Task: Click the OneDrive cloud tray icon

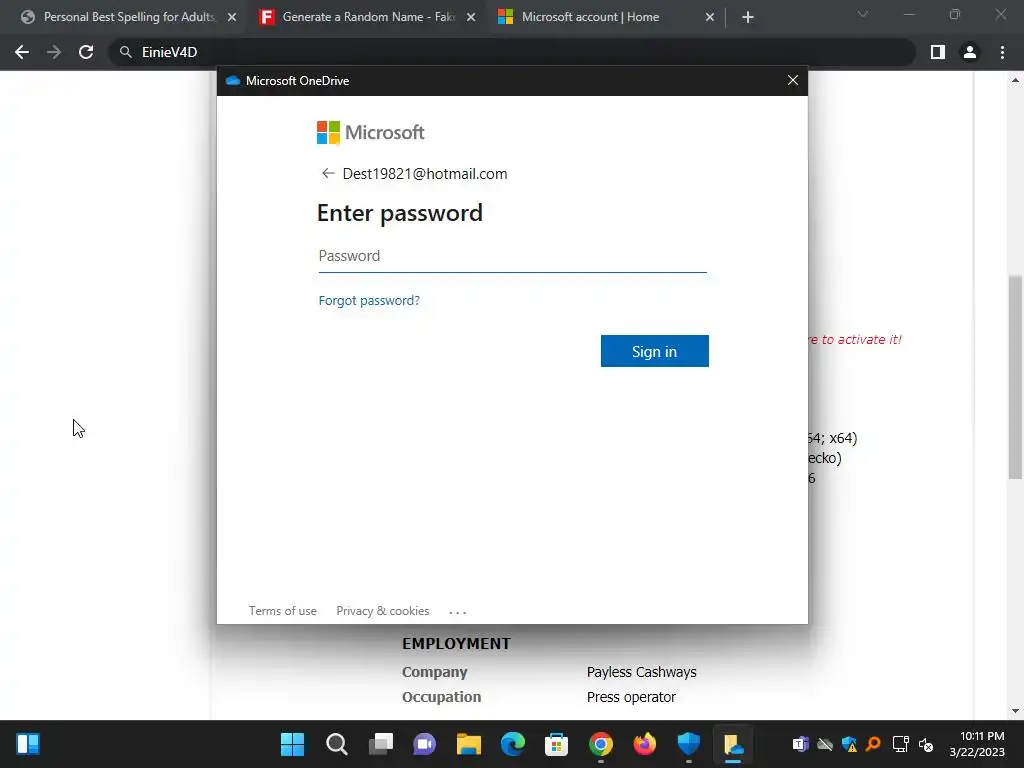Action: (825, 744)
